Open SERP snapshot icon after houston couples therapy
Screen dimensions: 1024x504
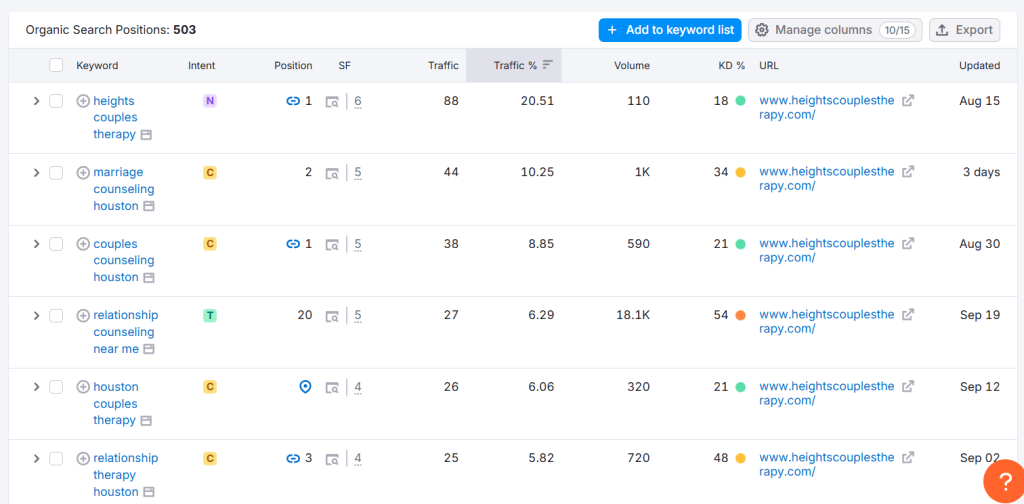coord(147,420)
